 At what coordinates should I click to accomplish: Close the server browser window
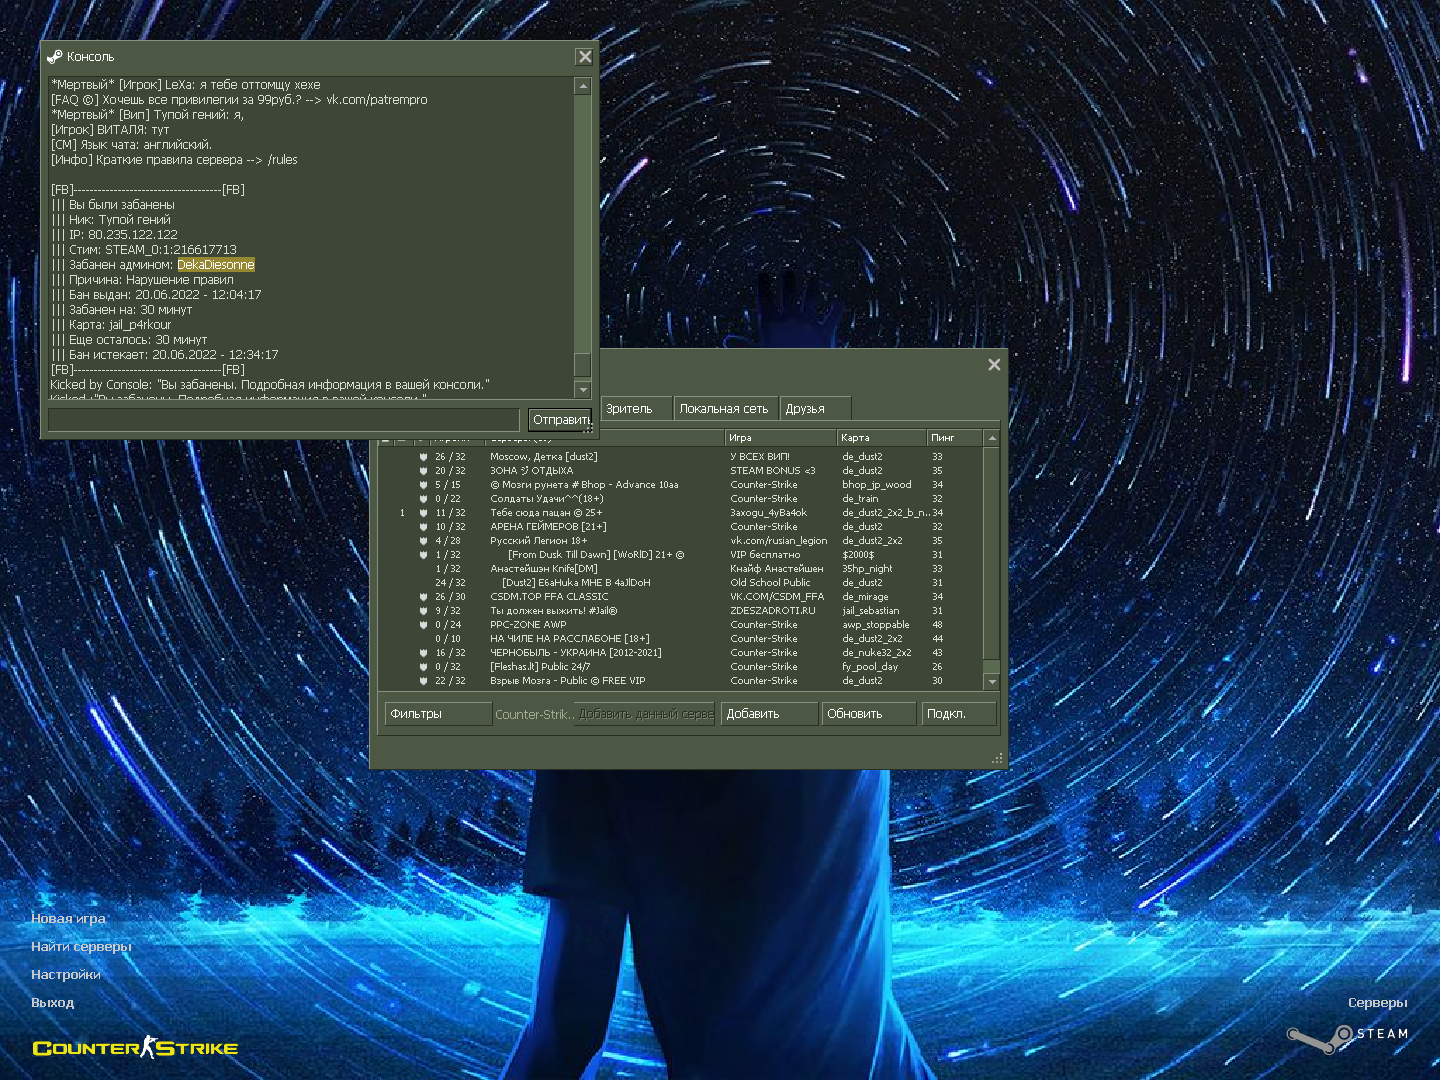pos(994,365)
